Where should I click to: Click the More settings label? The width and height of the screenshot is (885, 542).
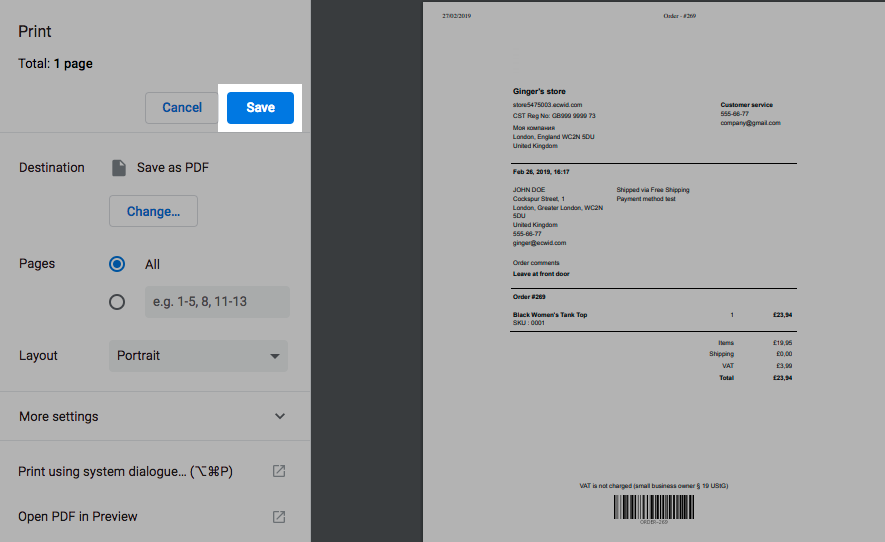pos(59,416)
